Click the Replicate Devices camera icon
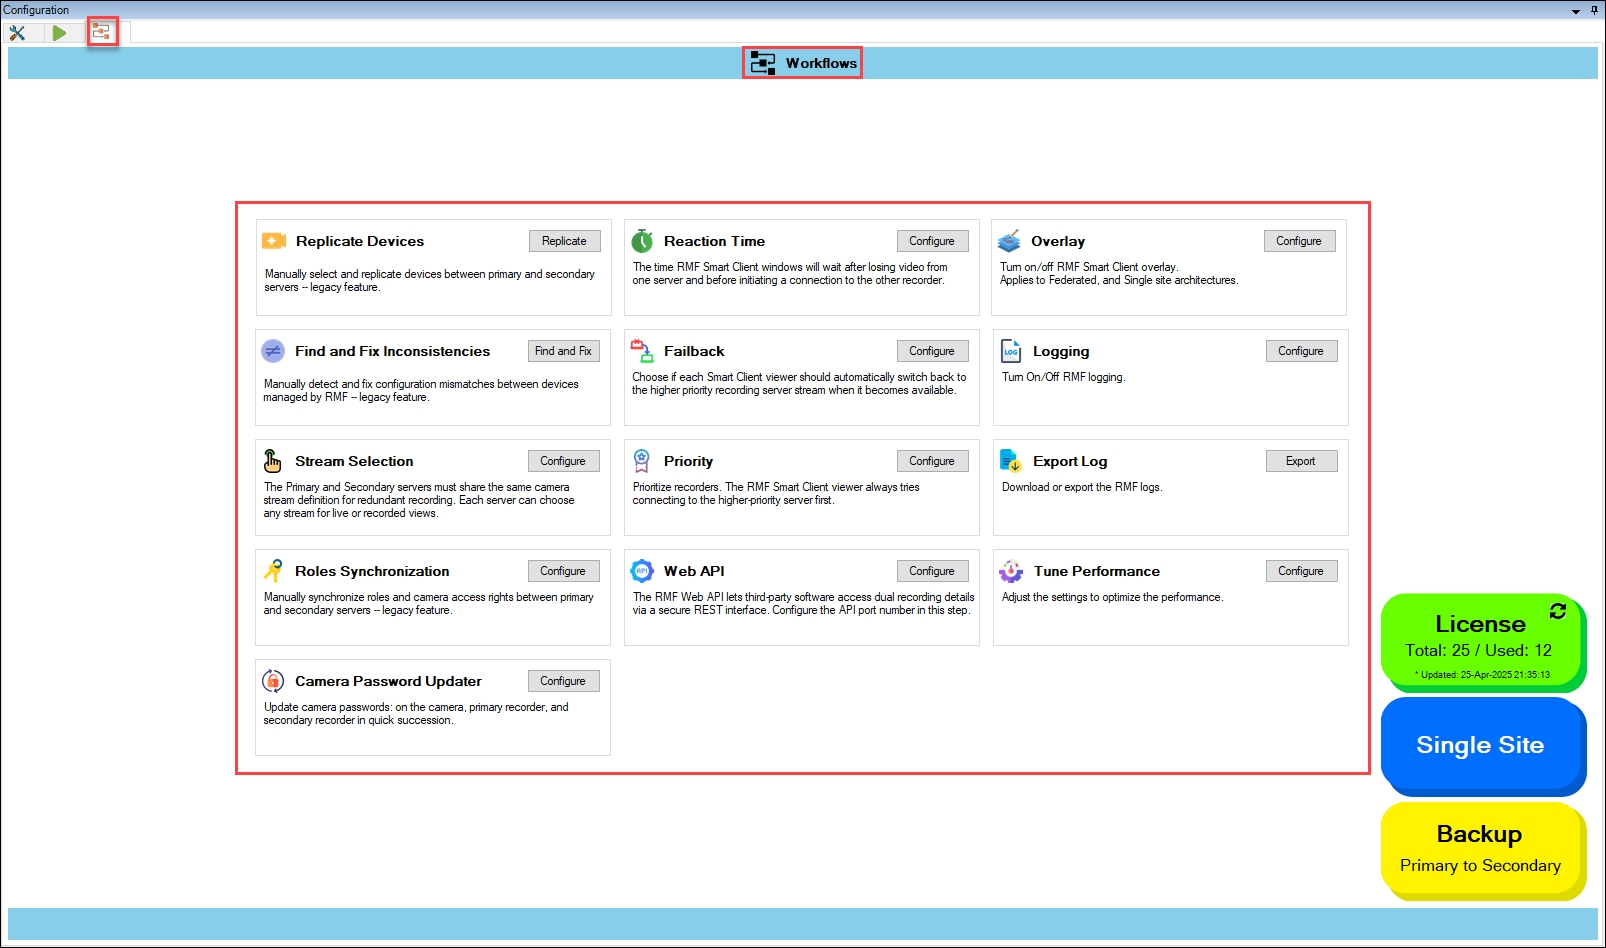Viewport: 1606px width, 948px height. [274, 241]
